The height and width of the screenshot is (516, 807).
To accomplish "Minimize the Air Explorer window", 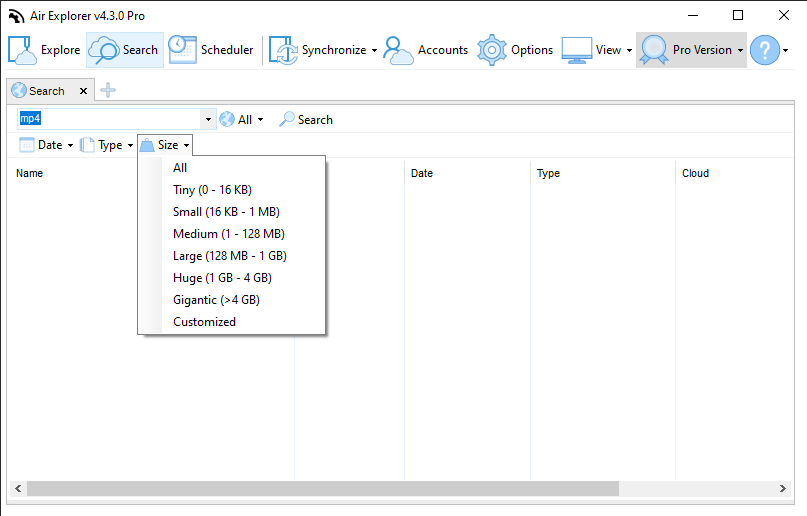I will coord(693,15).
